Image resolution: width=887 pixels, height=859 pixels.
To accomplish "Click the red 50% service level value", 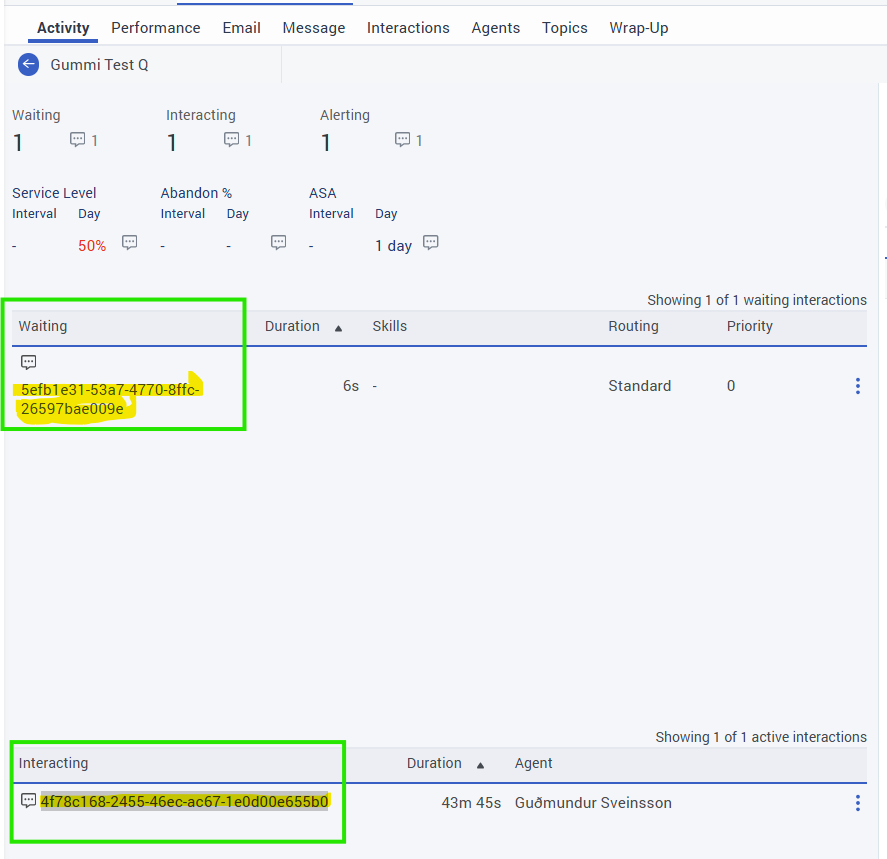I will (x=92, y=246).
